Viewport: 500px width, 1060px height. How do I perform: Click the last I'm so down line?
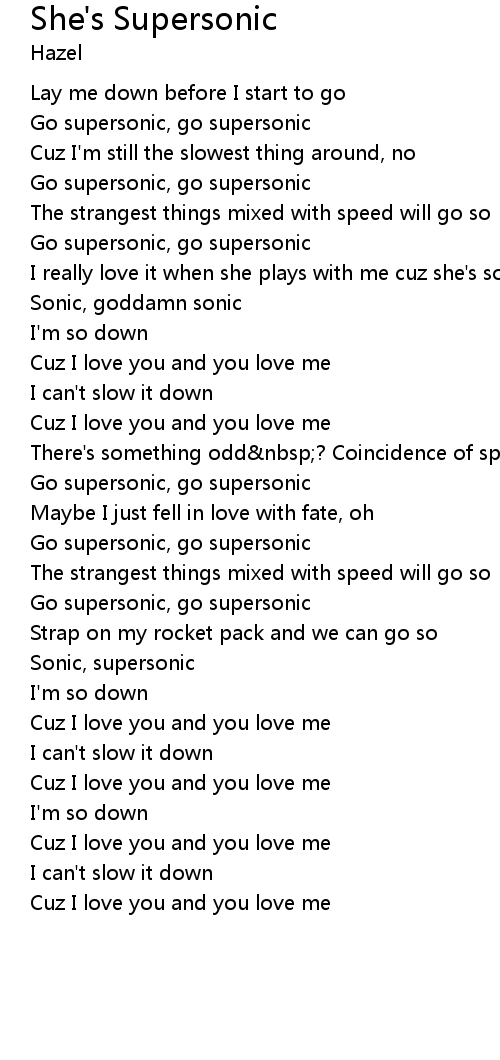[x=89, y=813]
